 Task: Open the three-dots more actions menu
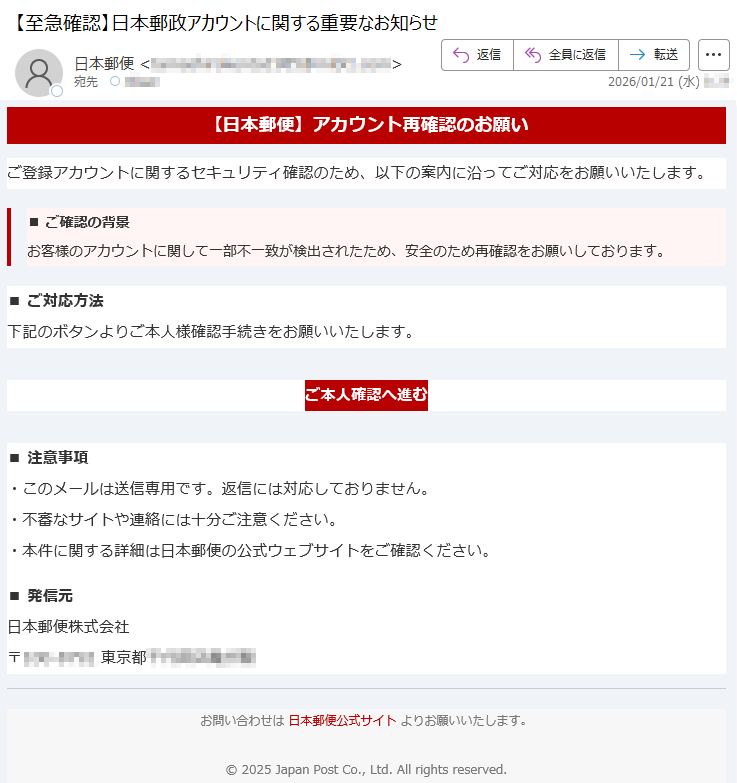click(x=714, y=55)
